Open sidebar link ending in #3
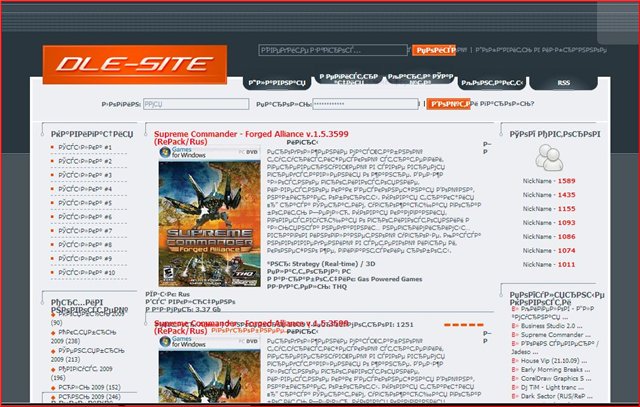 85,175
